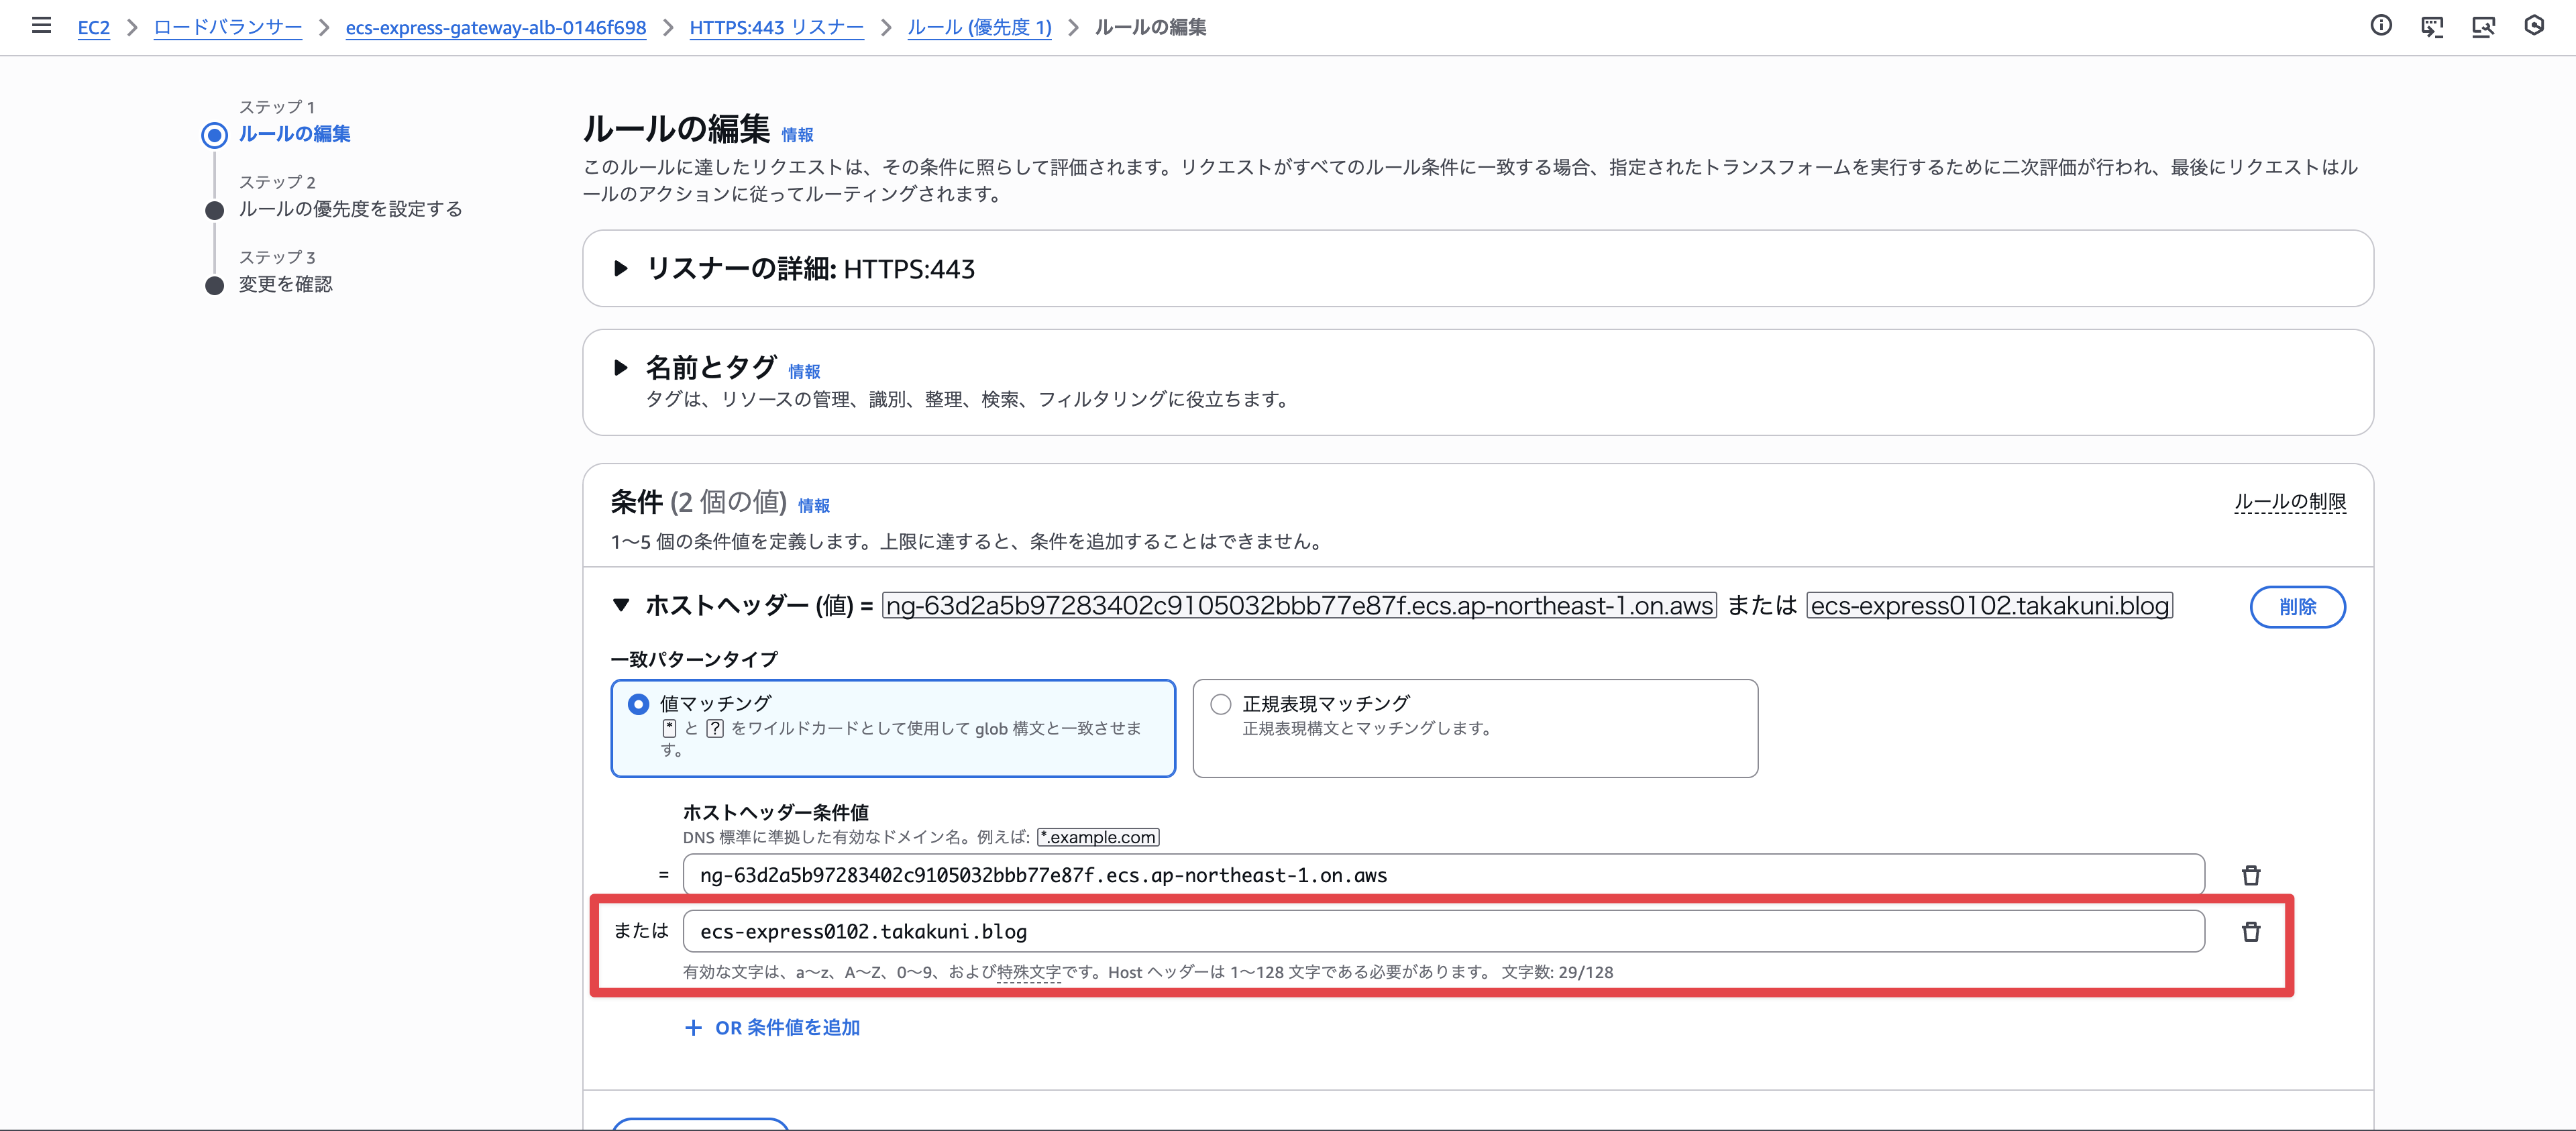This screenshot has width=2576, height=1131.
Task: Select step 1 ルールの編集 in the wizard
Action: pos(294,134)
